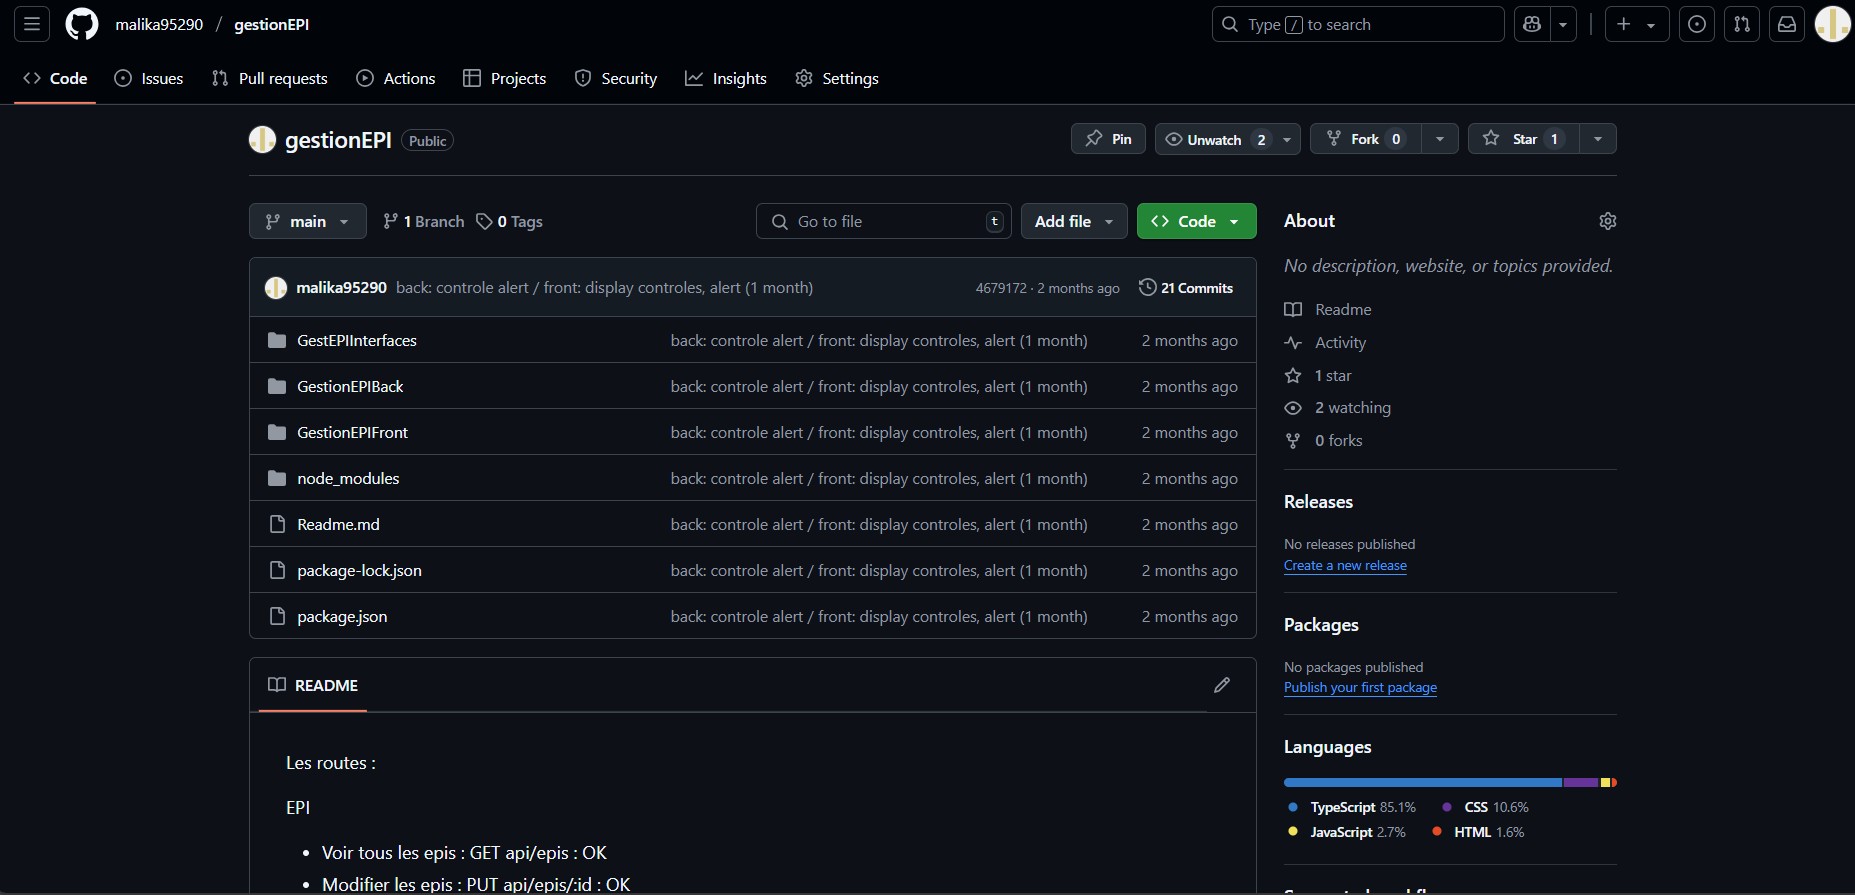Expand Copilot options dropdown arrow

pos(1563,24)
